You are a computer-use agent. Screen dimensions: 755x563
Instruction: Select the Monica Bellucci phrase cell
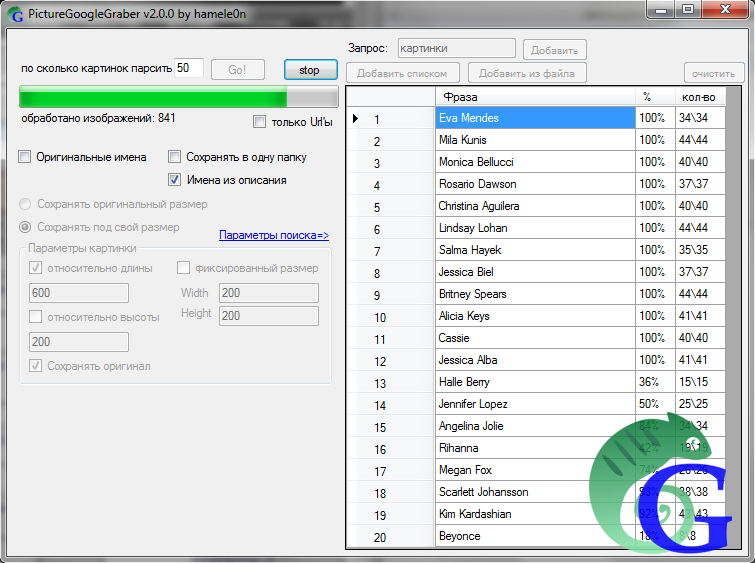point(536,163)
